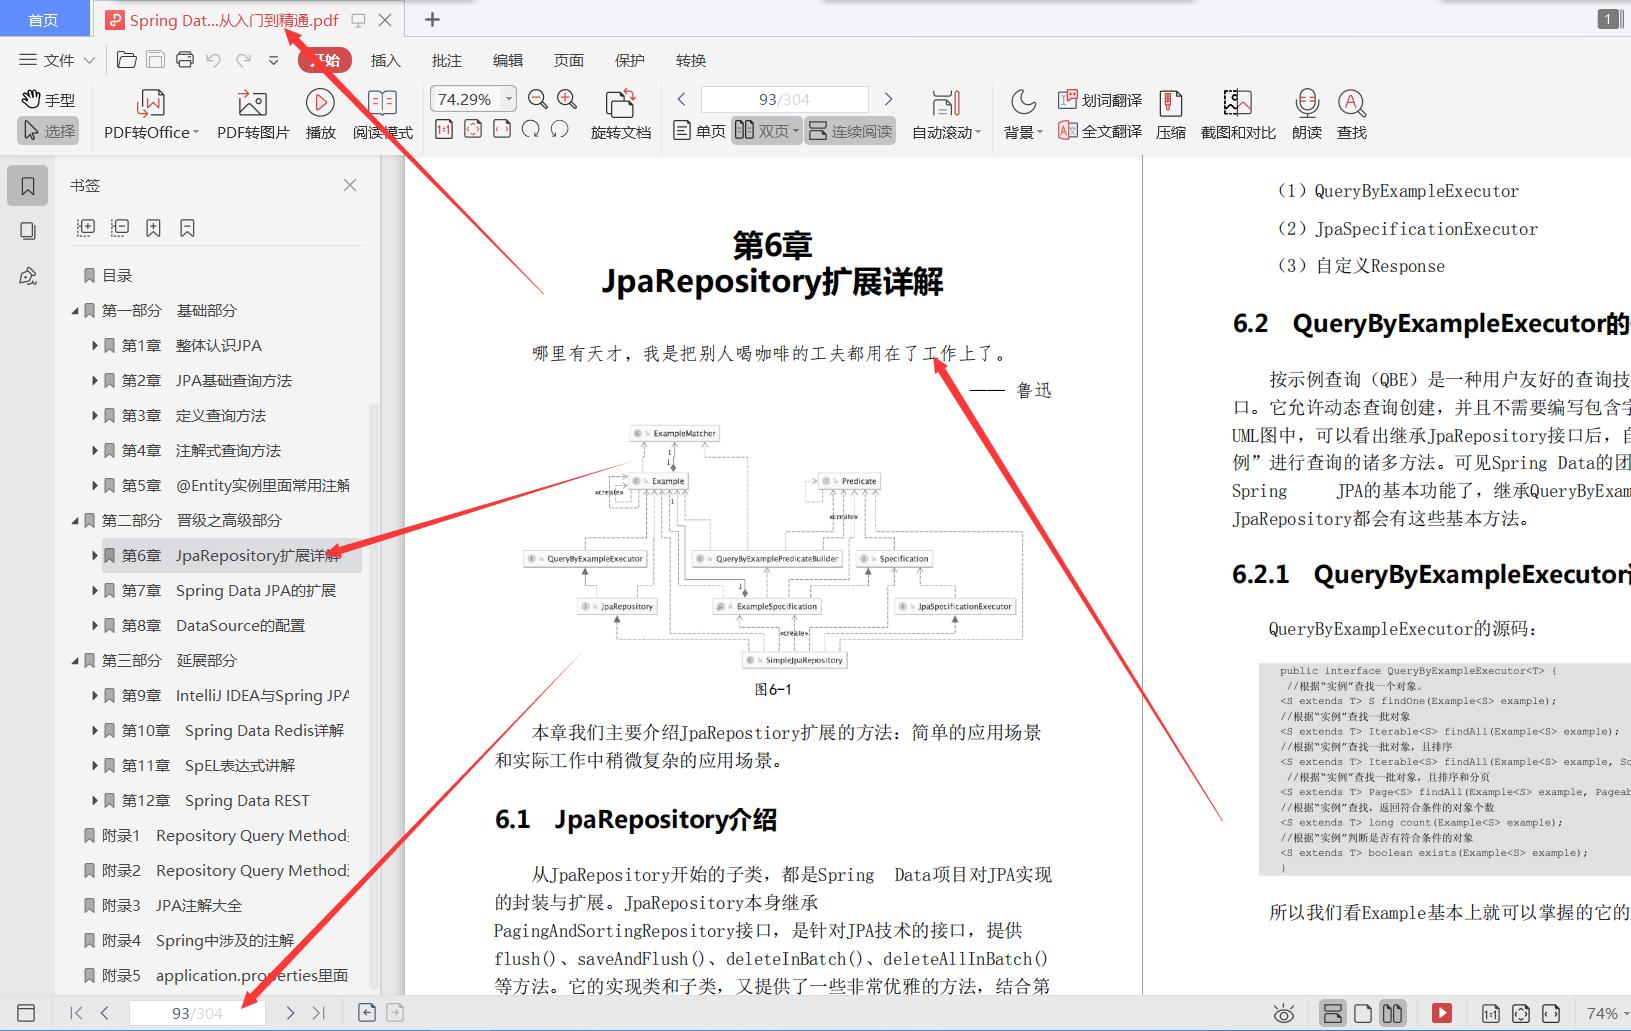Screen dimensions: 1631x1031
Task: Click the PDF转图片 tool icon
Action: 252,104
